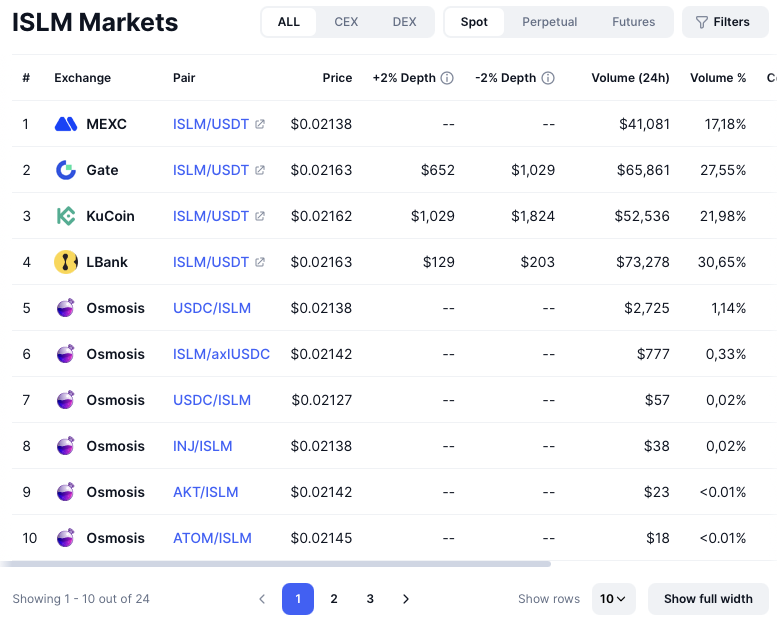Show info tooltip for -2% Depth

[548, 78]
